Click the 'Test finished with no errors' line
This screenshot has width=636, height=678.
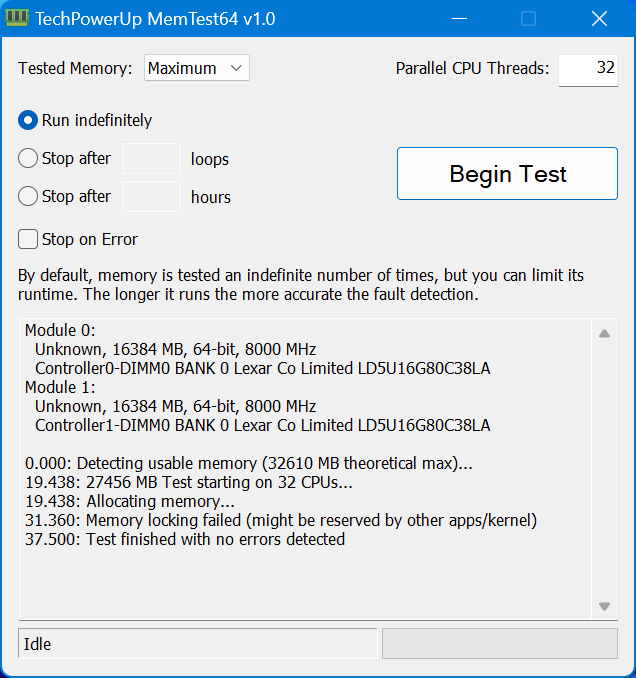[185, 540]
